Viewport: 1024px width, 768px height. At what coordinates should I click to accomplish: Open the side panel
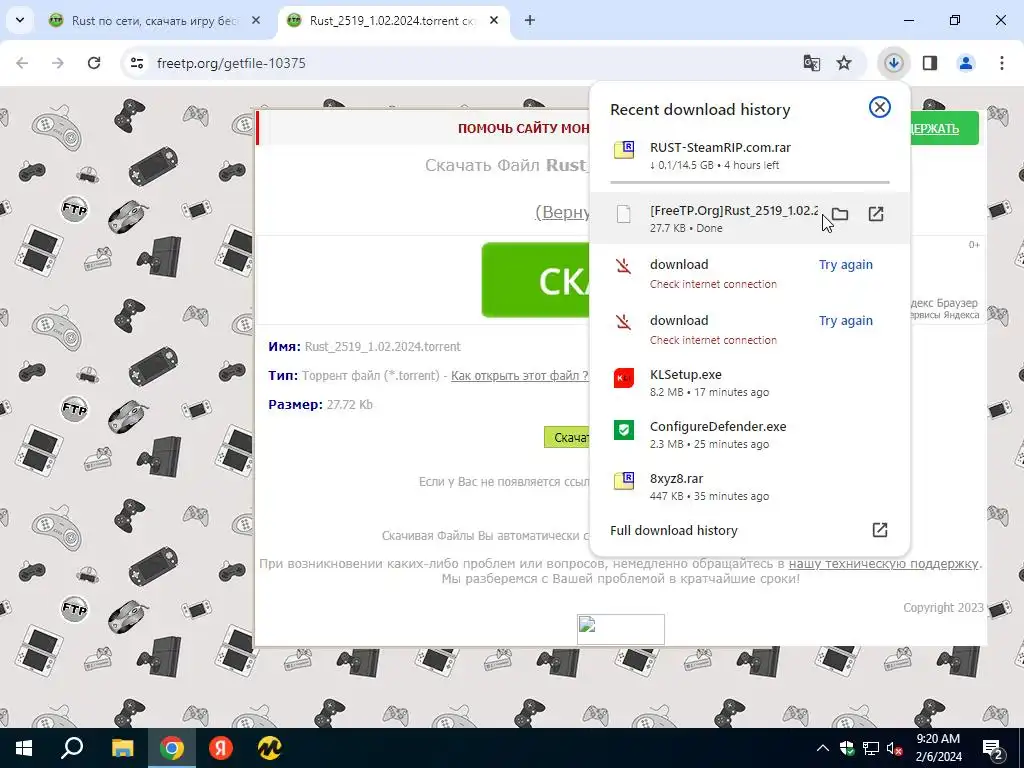click(930, 63)
